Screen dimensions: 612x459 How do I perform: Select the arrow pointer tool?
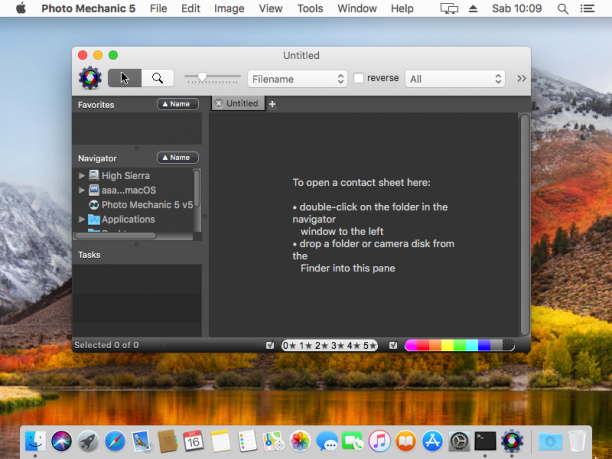125,78
